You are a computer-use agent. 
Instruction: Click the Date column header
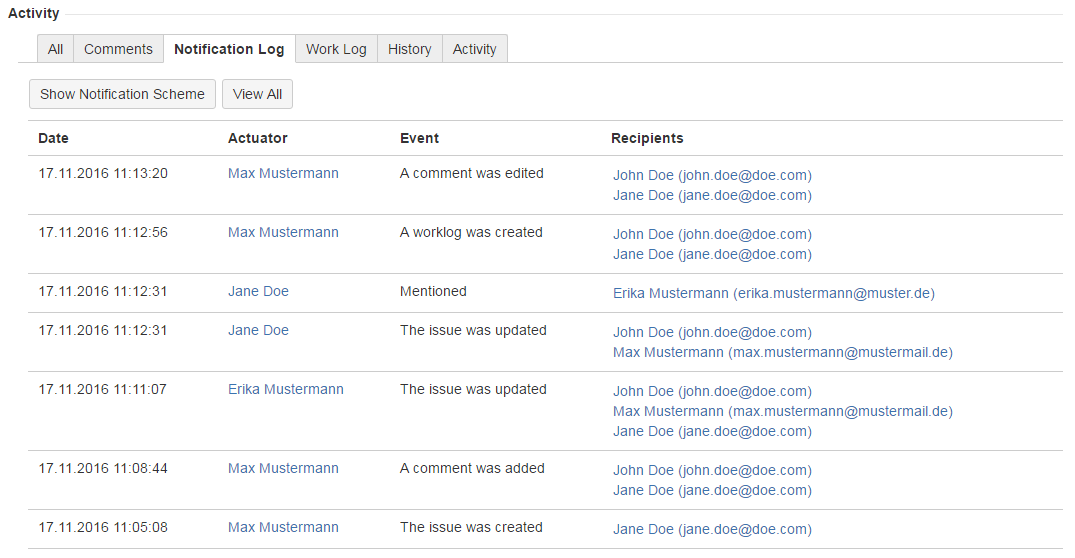pyautogui.click(x=53, y=138)
